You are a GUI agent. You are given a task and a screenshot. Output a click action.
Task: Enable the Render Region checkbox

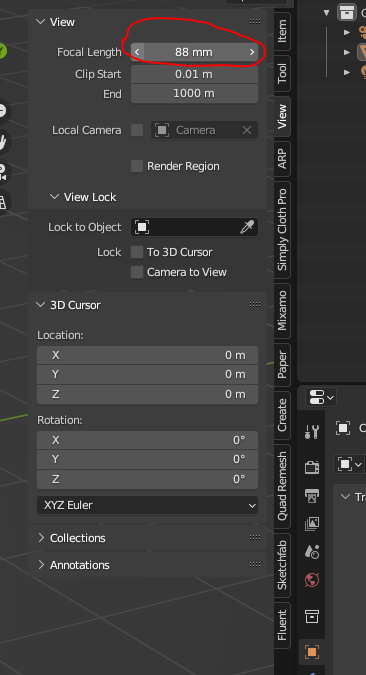137,166
